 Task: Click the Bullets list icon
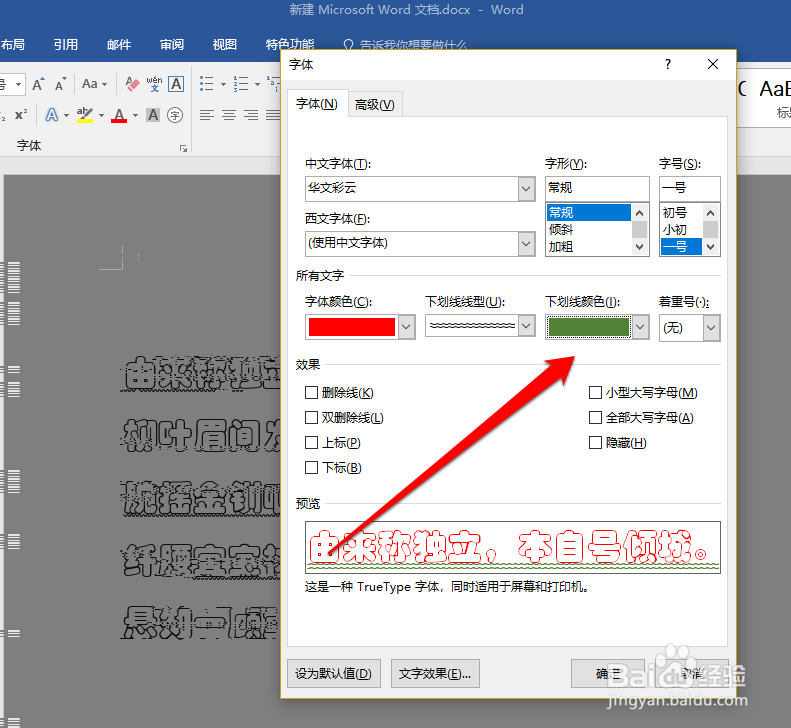(x=207, y=84)
